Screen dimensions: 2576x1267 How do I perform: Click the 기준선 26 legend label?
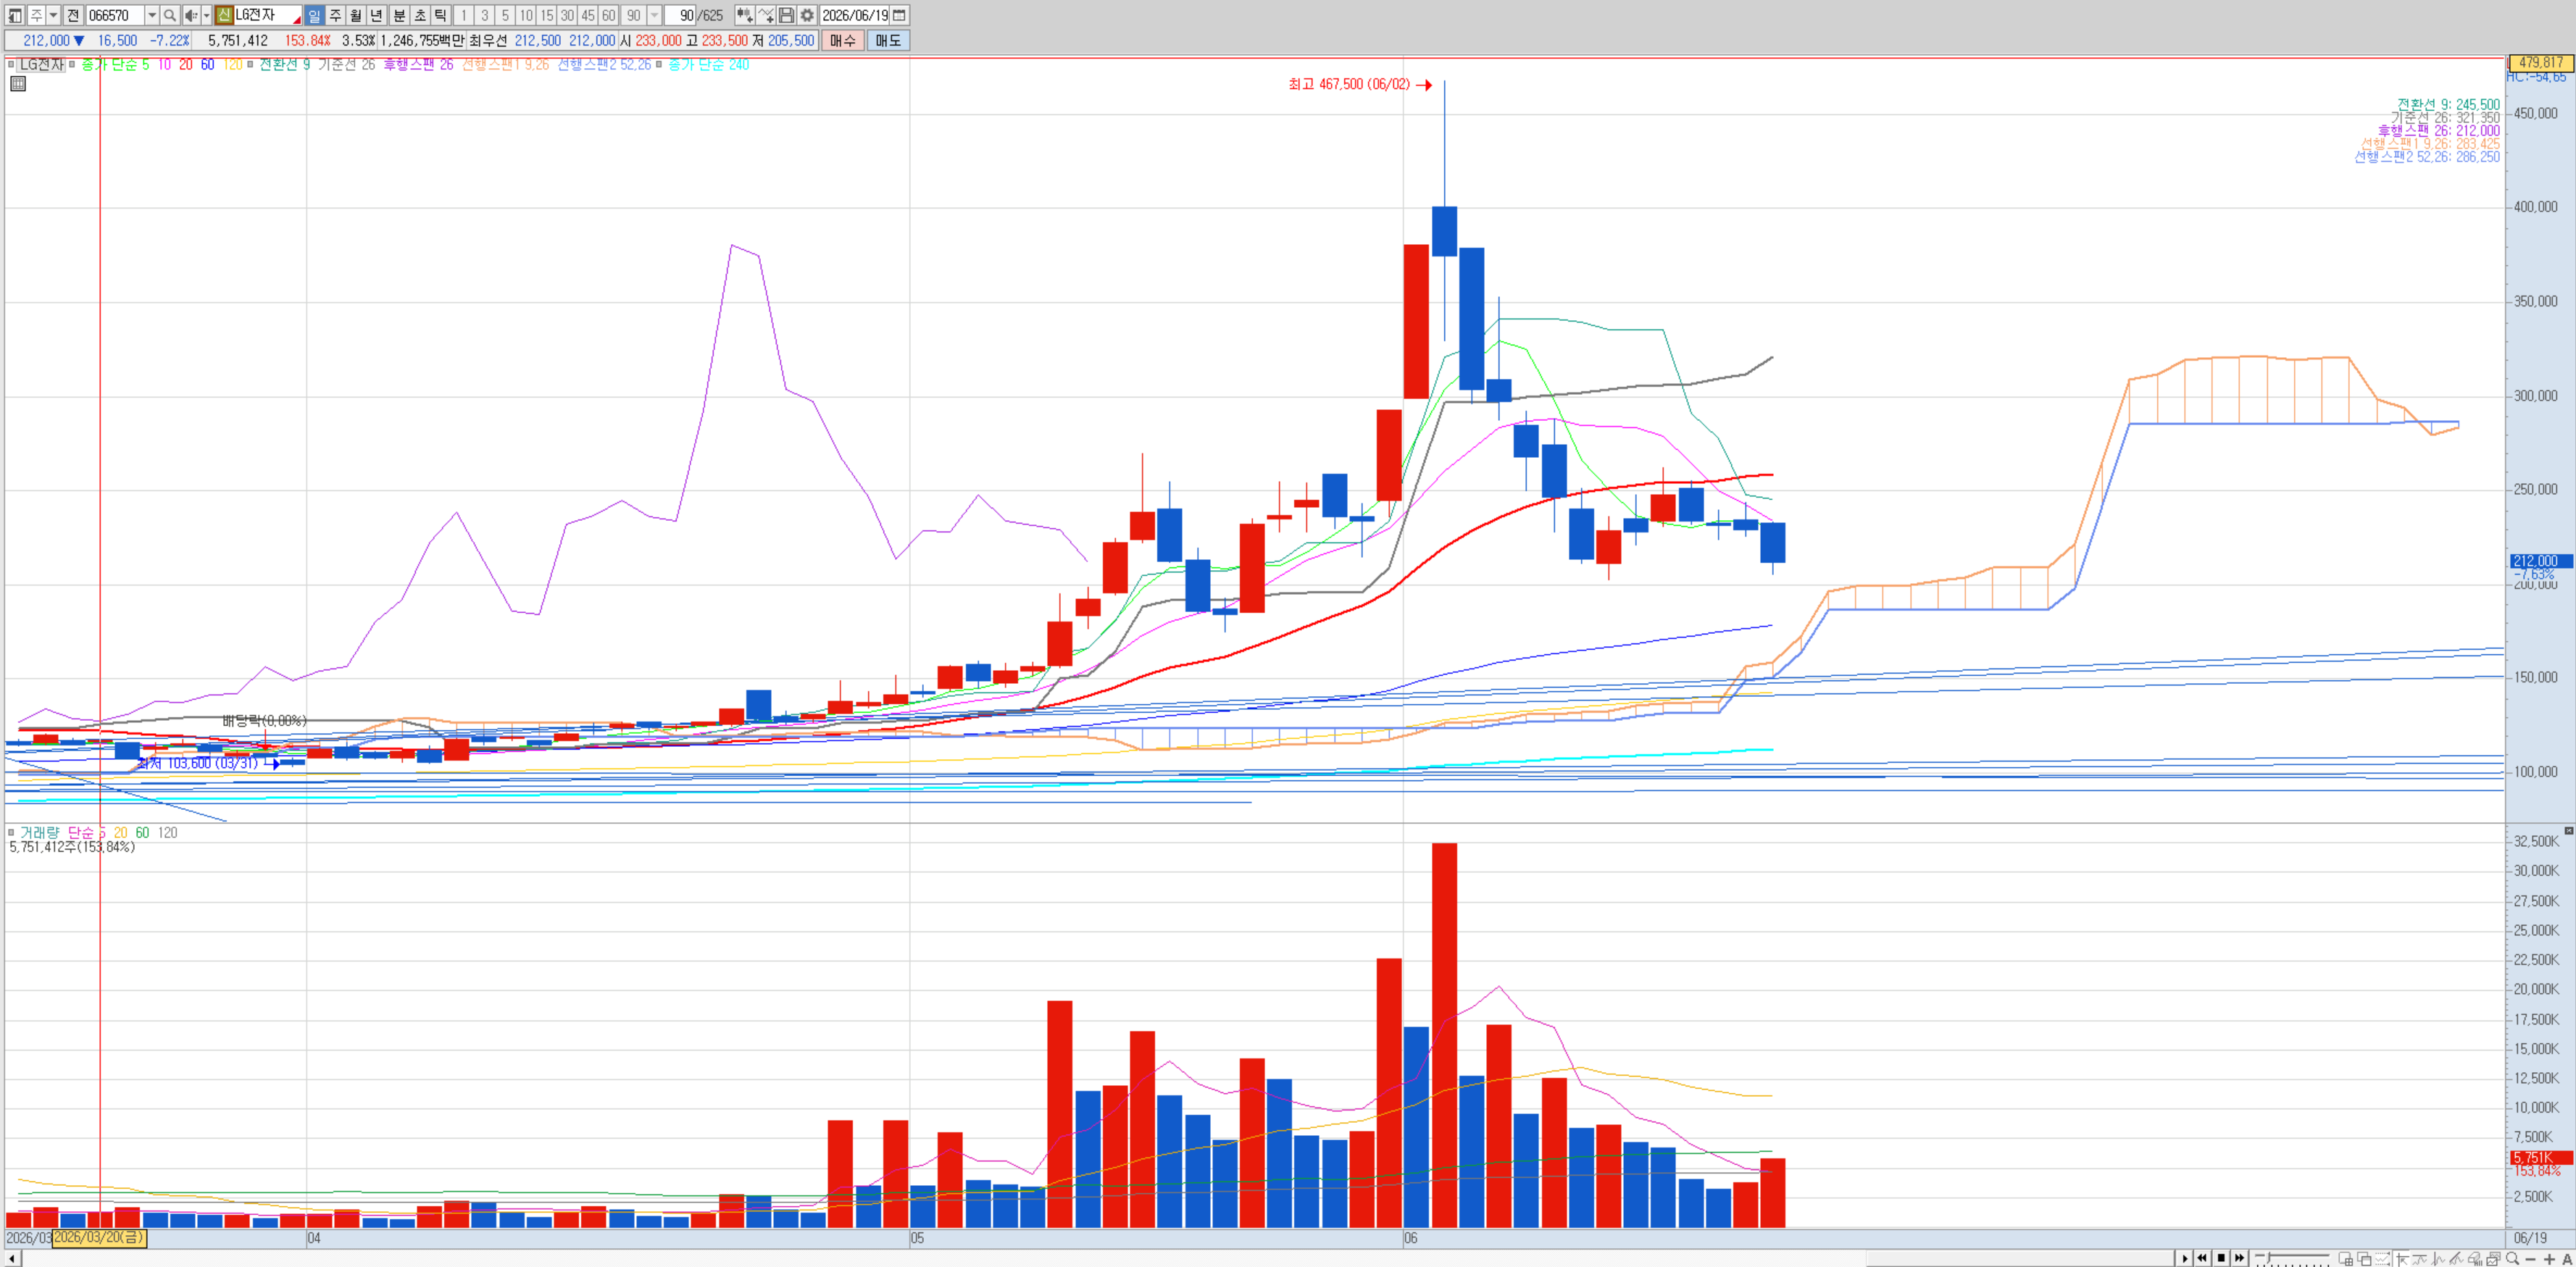tap(347, 64)
